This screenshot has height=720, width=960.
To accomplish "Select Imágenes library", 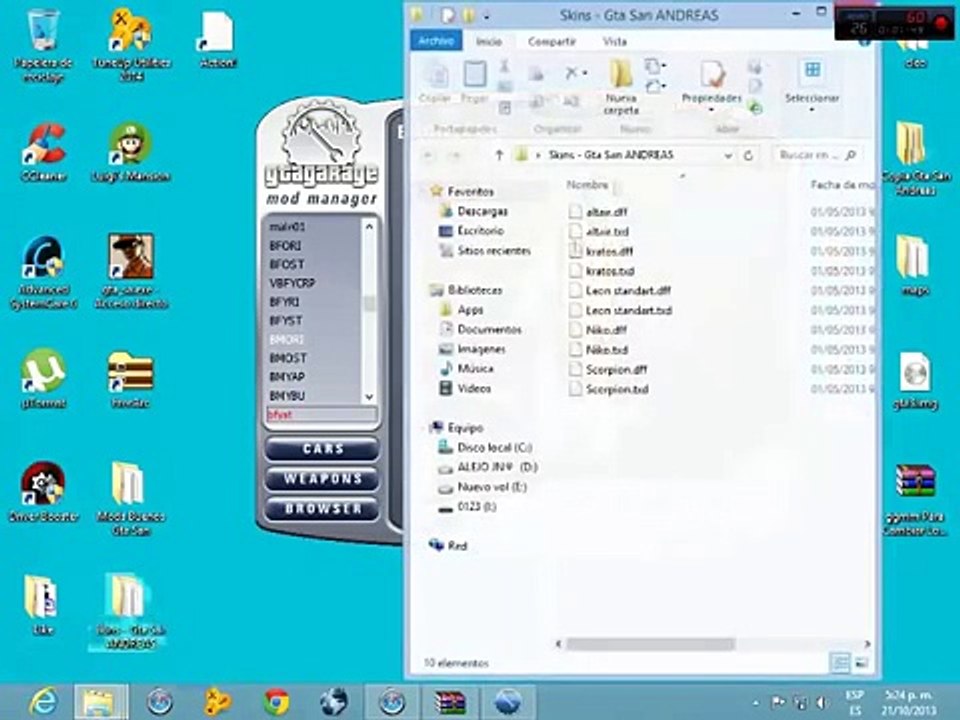I will coord(481,349).
